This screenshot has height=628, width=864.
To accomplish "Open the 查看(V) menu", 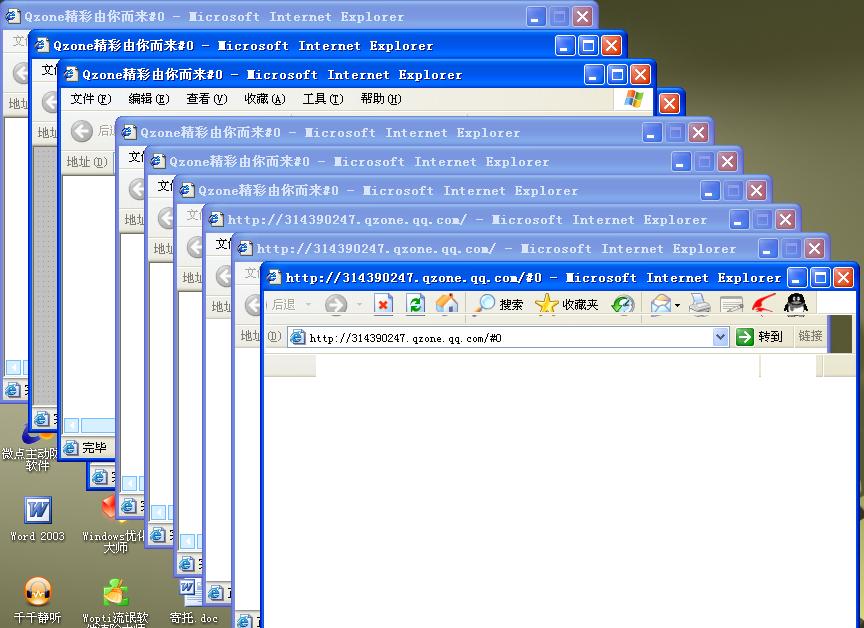I will [207, 99].
